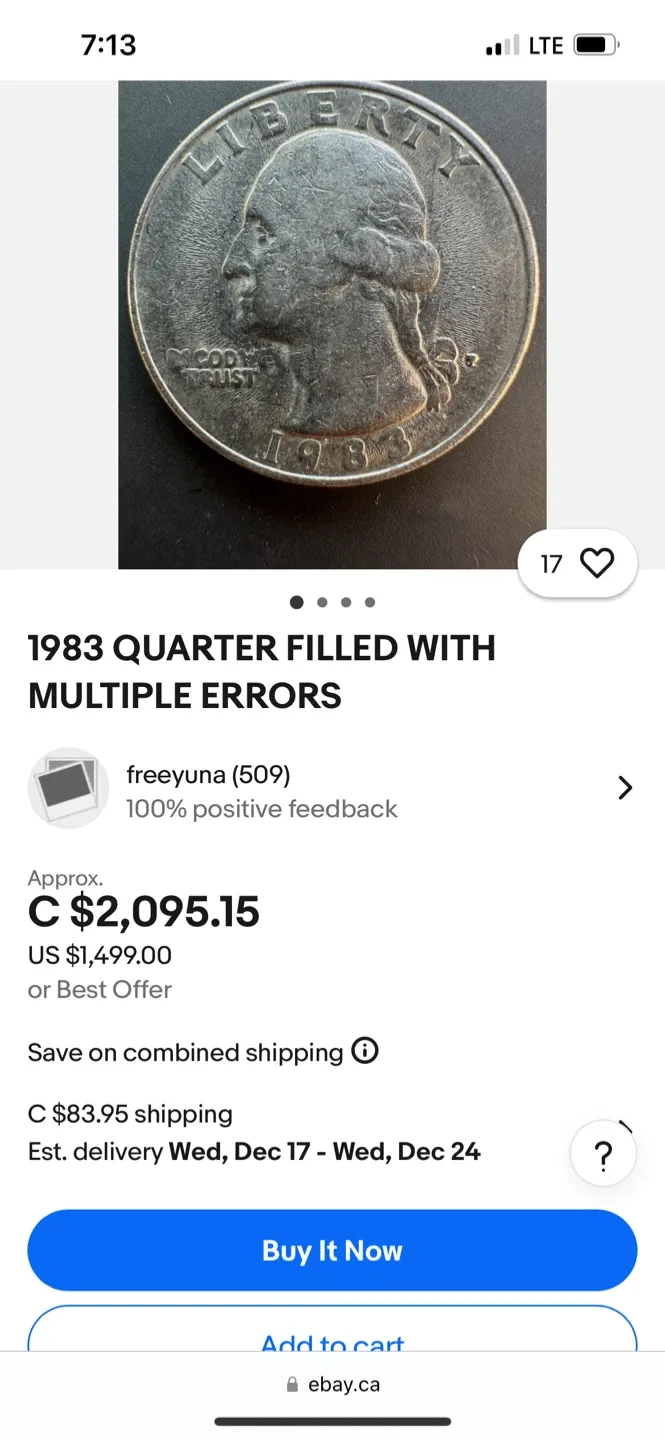
Task: Open combined shipping info icon
Action: click(365, 1051)
